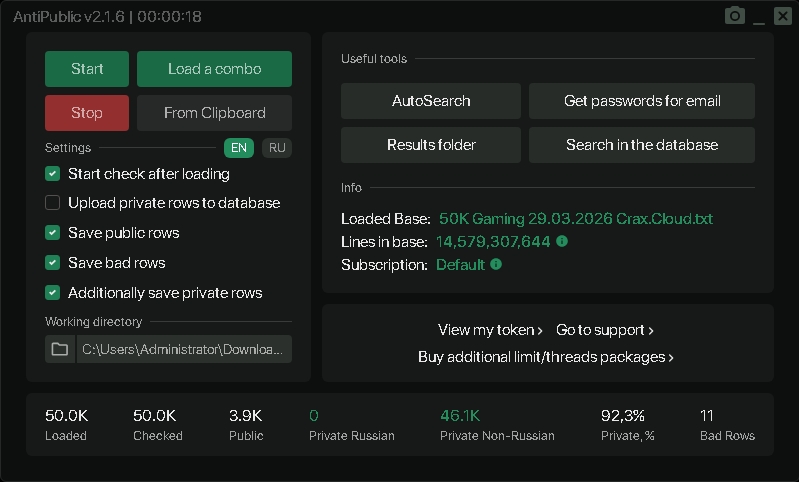Select the EN language option
Image resolution: width=799 pixels, height=482 pixels.
pos(239,148)
